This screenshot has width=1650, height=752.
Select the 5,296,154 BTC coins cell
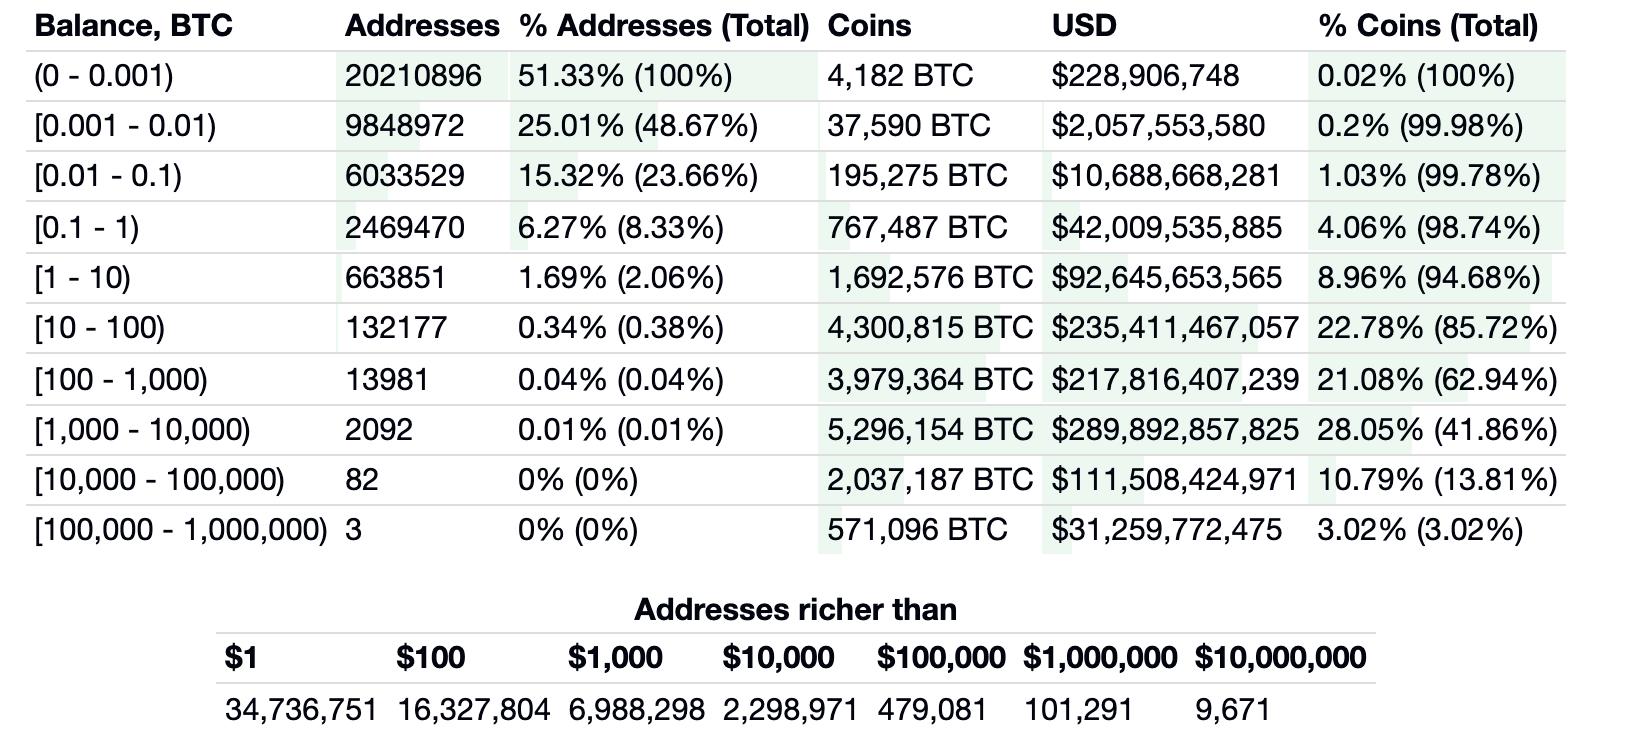point(929,429)
